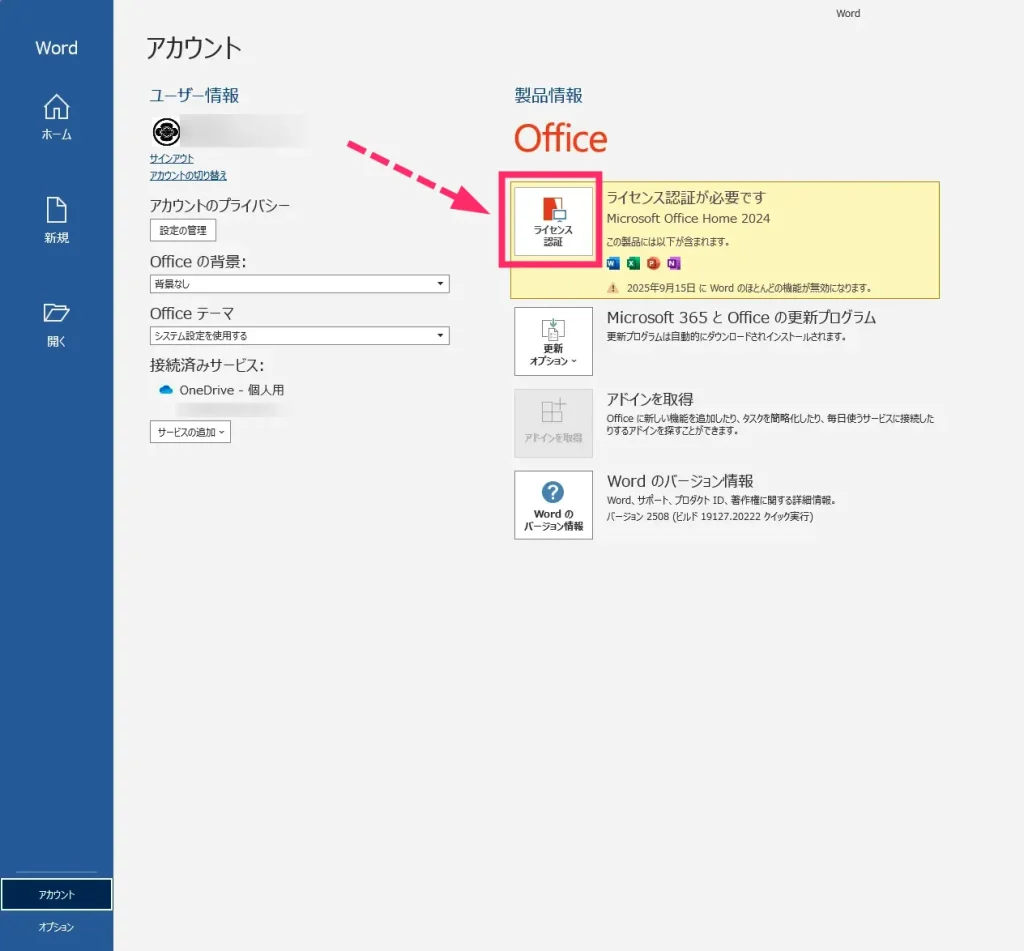Screen dimensions: 1024x951
Task: Open the 更新オプション menu button
Action: (x=553, y=342)
